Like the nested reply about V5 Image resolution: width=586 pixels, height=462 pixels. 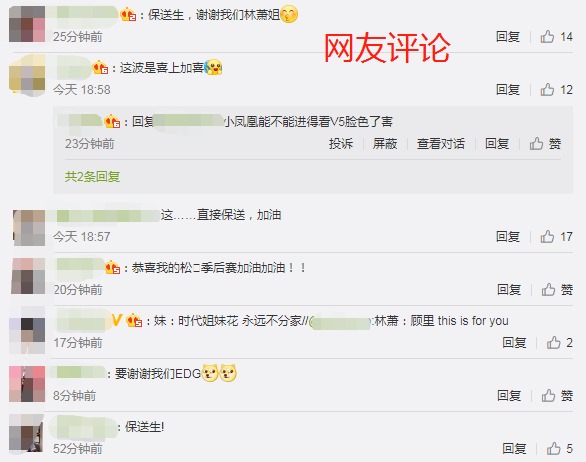[545, 144]
